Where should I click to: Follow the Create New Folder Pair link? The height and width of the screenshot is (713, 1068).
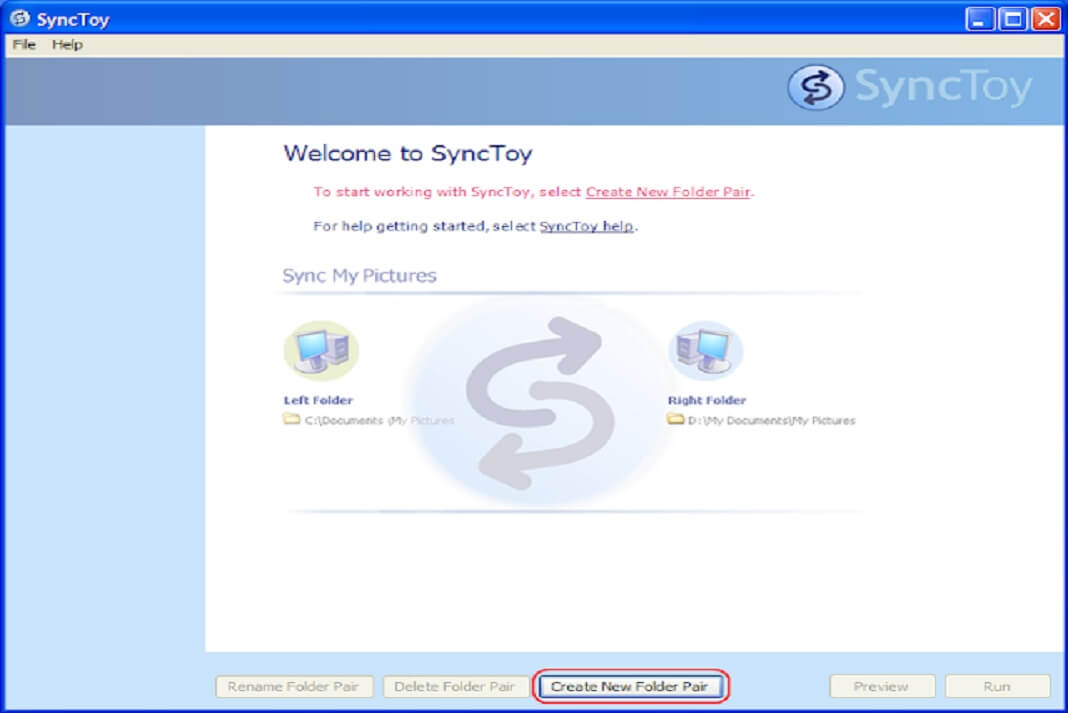667,192
